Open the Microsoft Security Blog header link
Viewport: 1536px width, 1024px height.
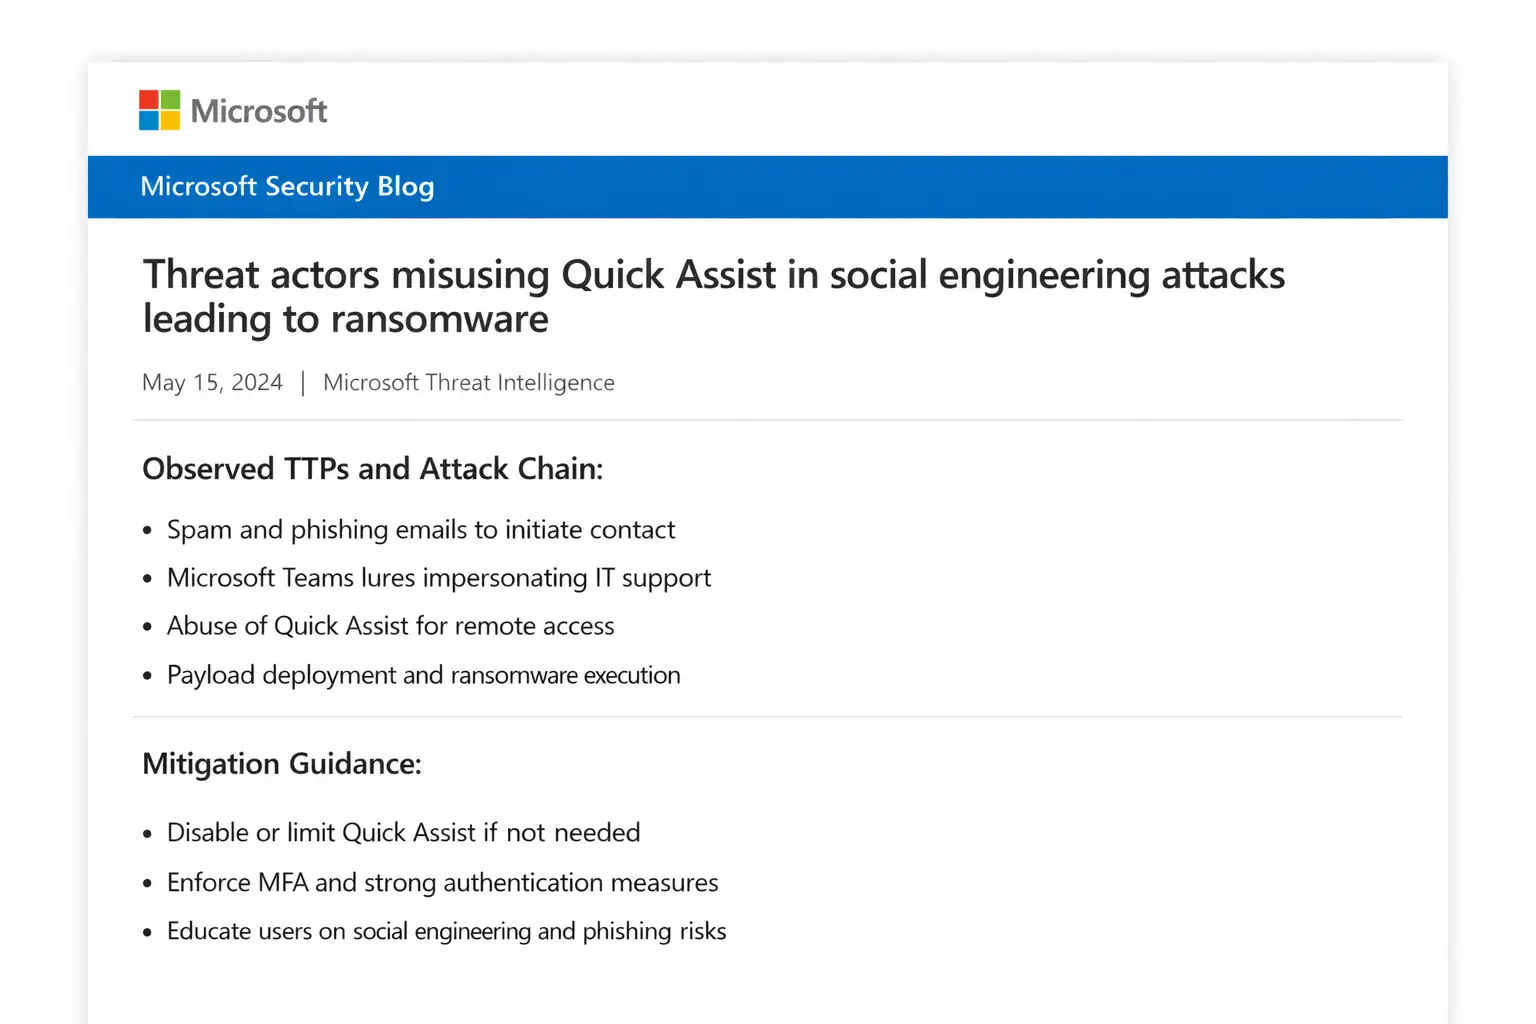(287, 187)
